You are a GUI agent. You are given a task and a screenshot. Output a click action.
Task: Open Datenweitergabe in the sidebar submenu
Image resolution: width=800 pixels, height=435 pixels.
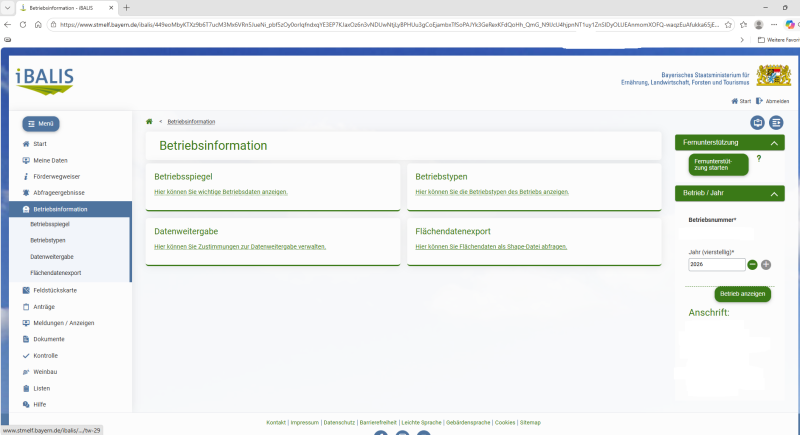51,257
